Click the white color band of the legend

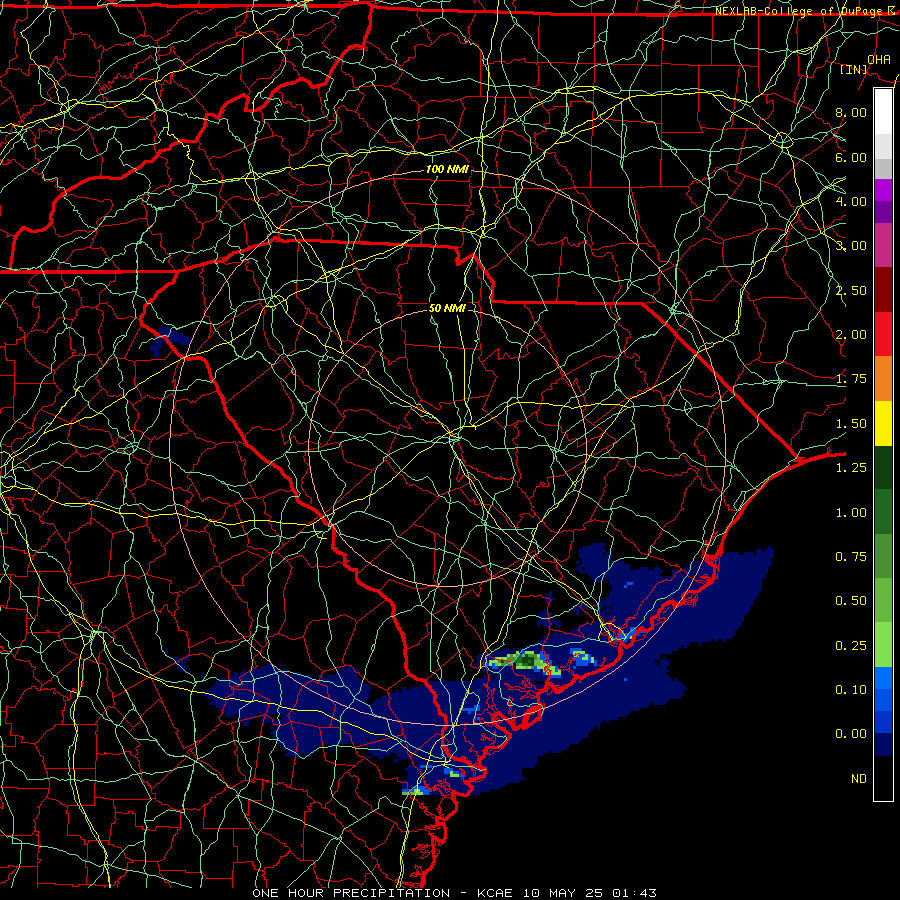pos(883,112)
